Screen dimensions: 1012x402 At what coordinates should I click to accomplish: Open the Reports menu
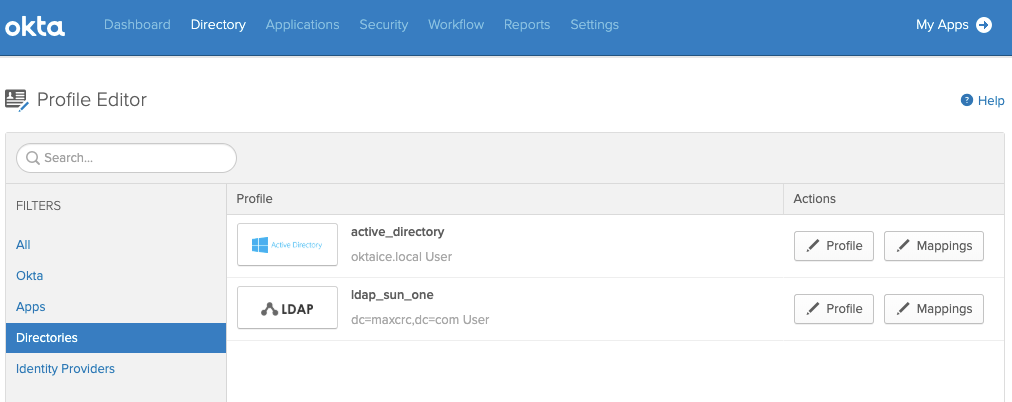coord(527,25)
